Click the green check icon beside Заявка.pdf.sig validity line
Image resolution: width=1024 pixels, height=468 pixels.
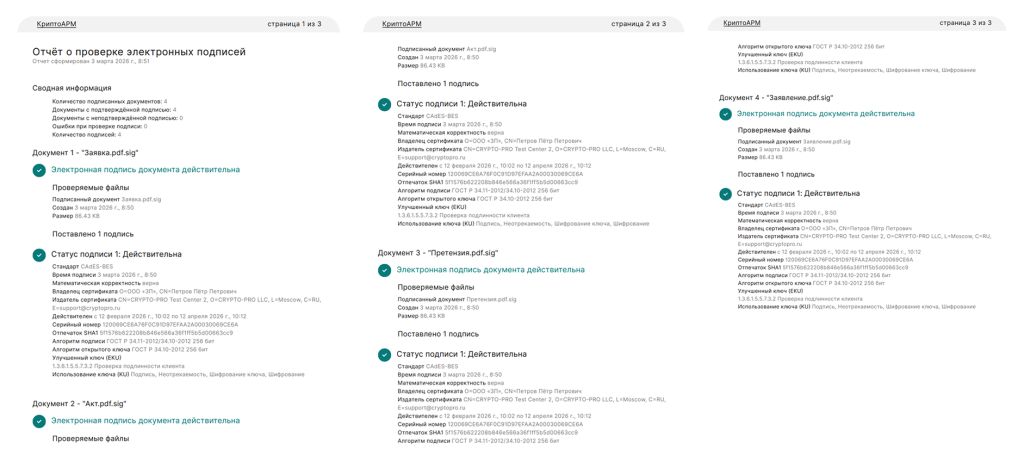click(39, 170)
